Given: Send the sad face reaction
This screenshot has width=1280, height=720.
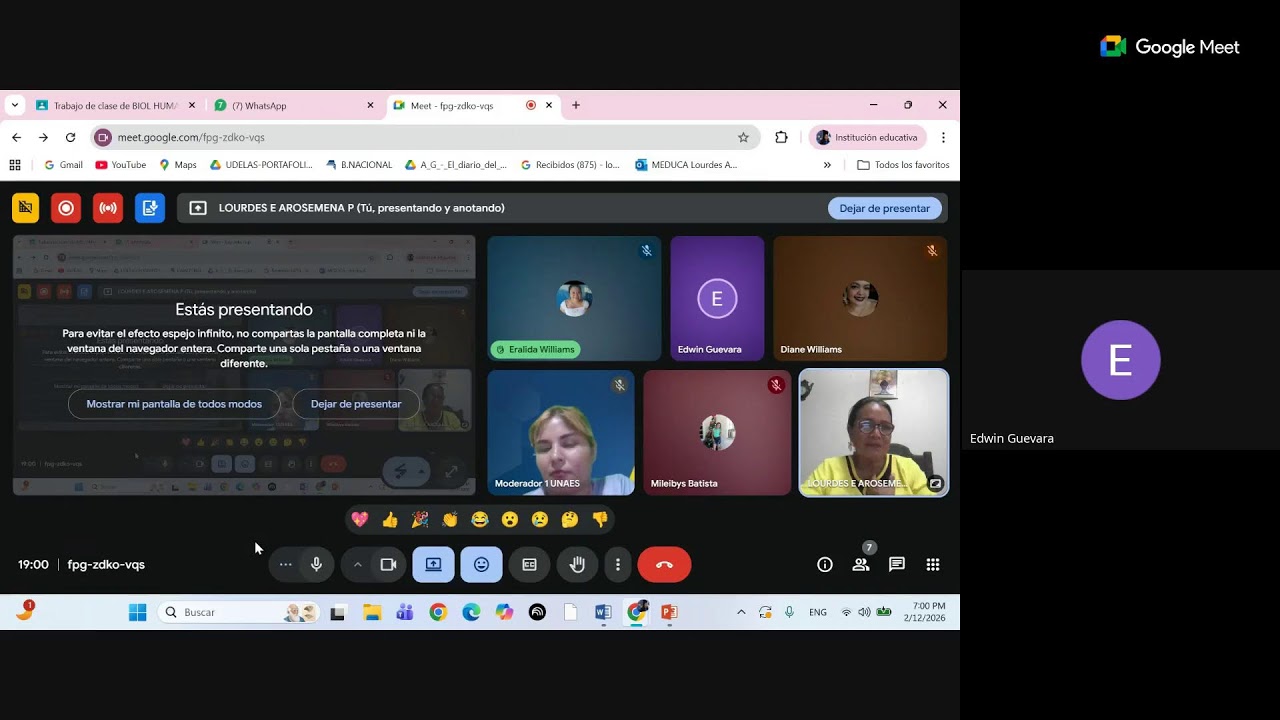Looking at the screenshot, I should (x=540, y=519).
